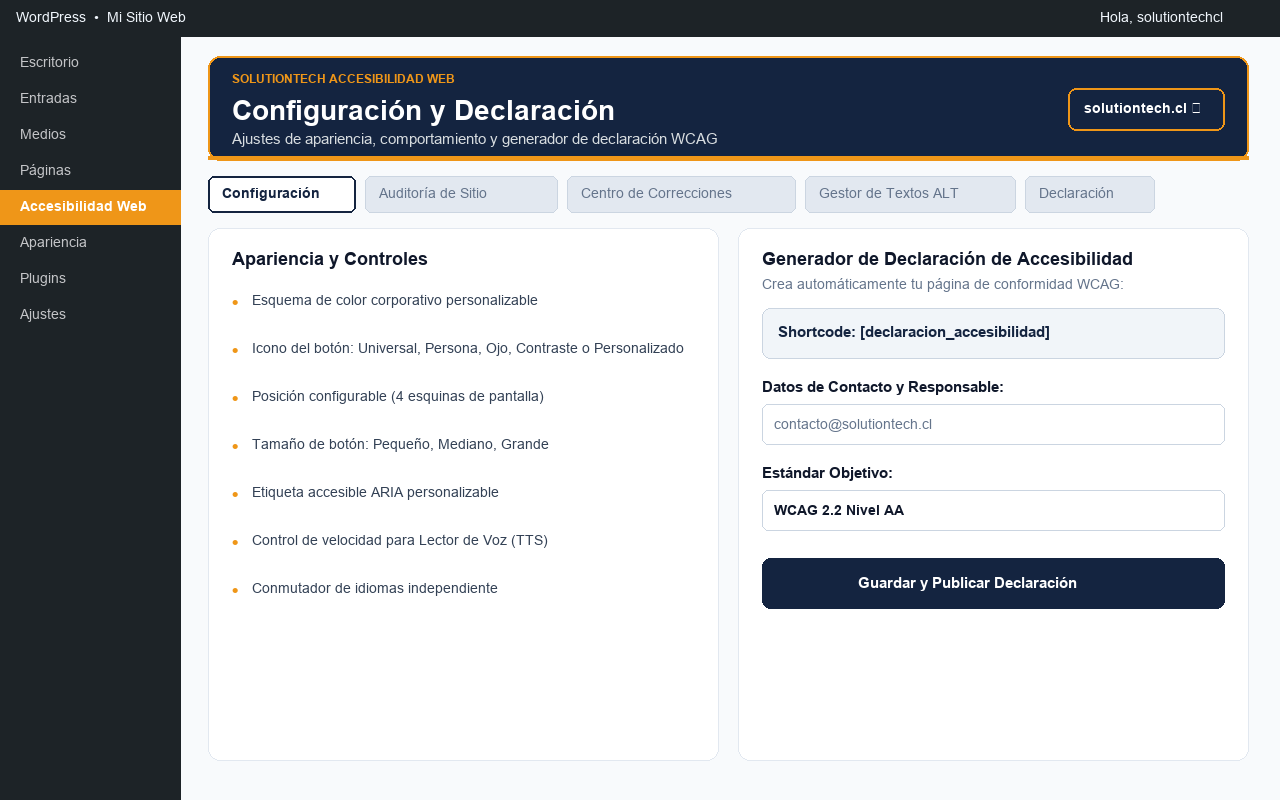Go to Entradas in the sidebar
This screenshot has height=800, width=1280.
(90, 98)
